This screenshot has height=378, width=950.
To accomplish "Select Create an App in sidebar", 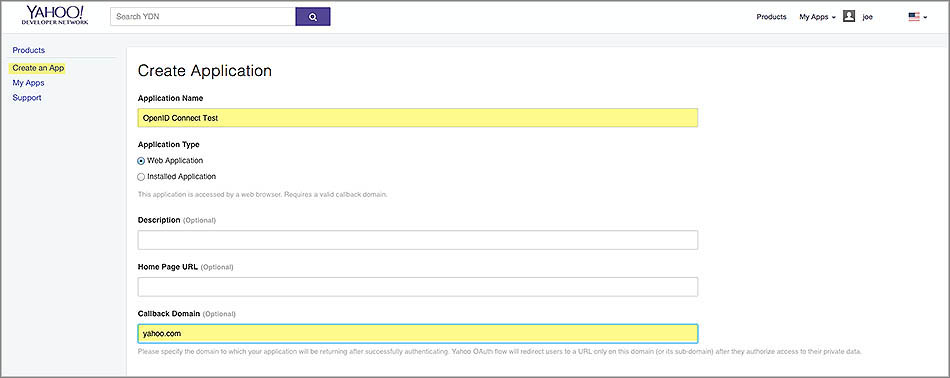I will click(x=38, y=68).
